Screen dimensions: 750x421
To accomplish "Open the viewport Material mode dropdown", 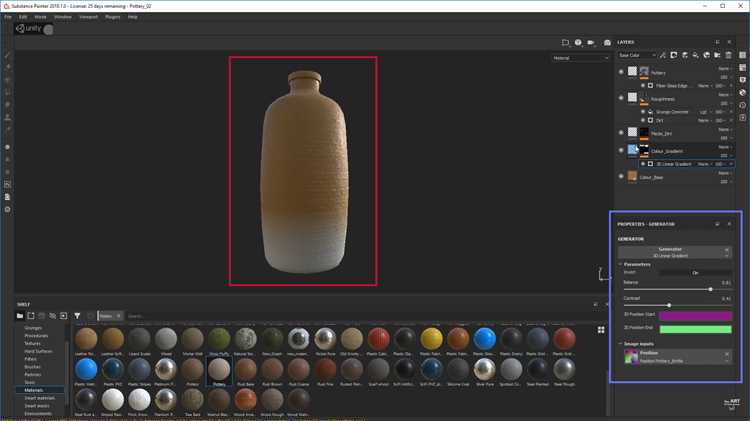I will click(x=581, y=58).
